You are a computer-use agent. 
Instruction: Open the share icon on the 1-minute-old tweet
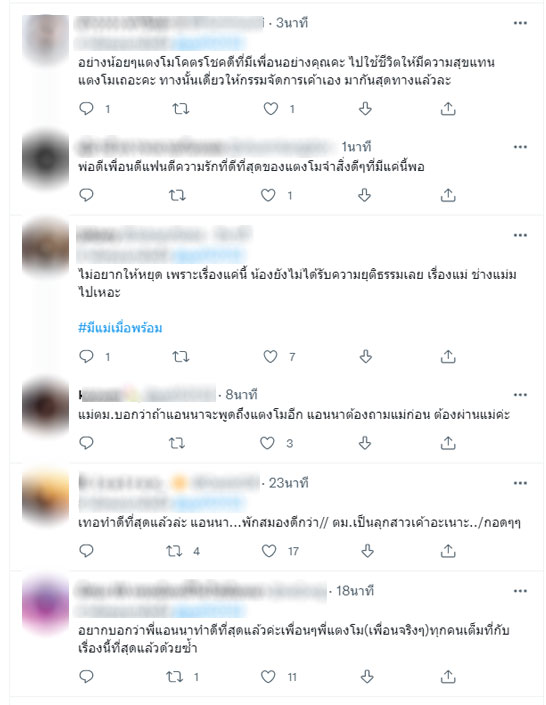(448, 195)
